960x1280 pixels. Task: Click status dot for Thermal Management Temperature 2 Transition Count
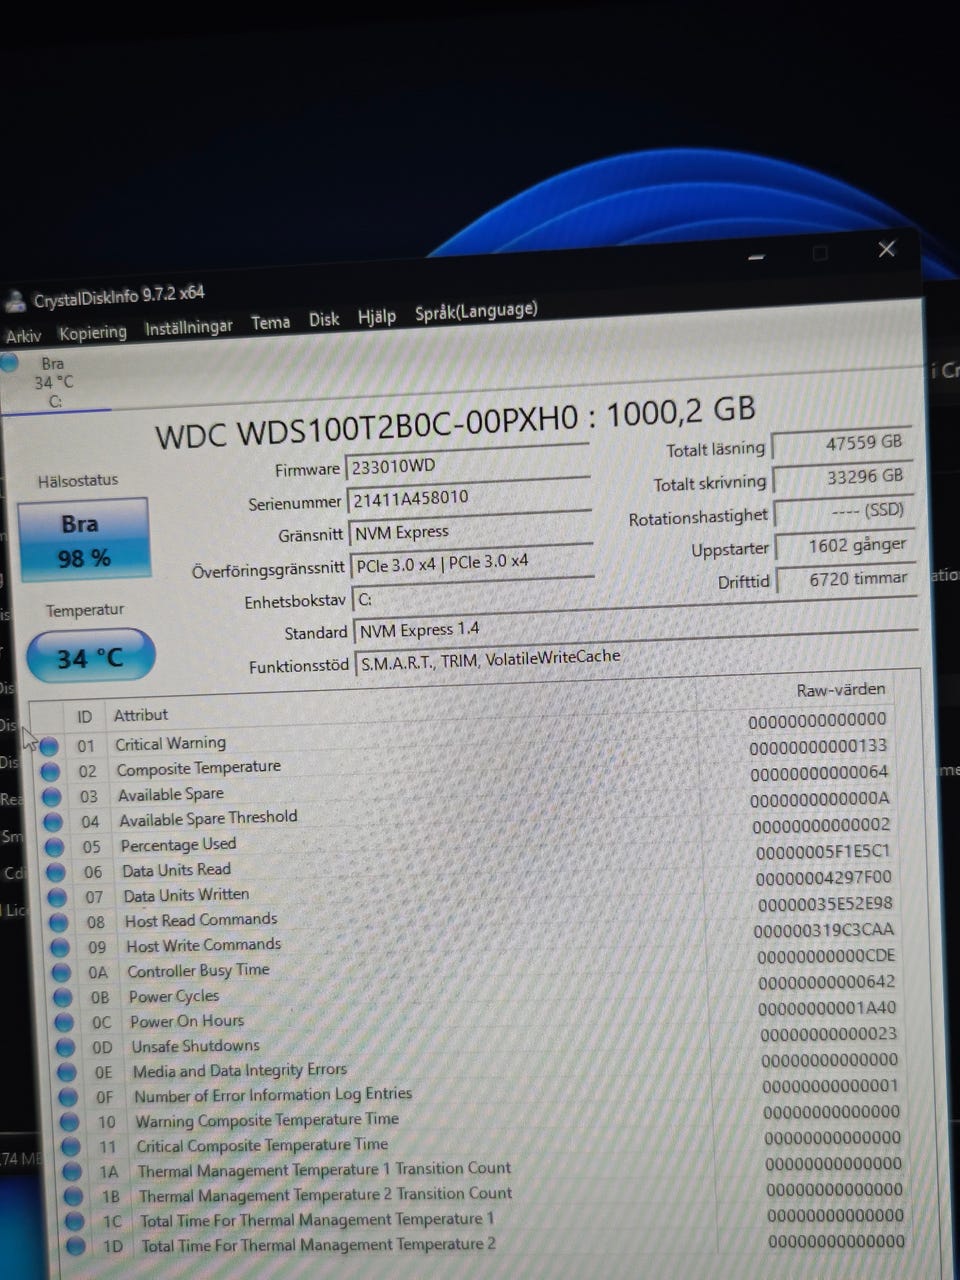click(x=73, y=1196)
